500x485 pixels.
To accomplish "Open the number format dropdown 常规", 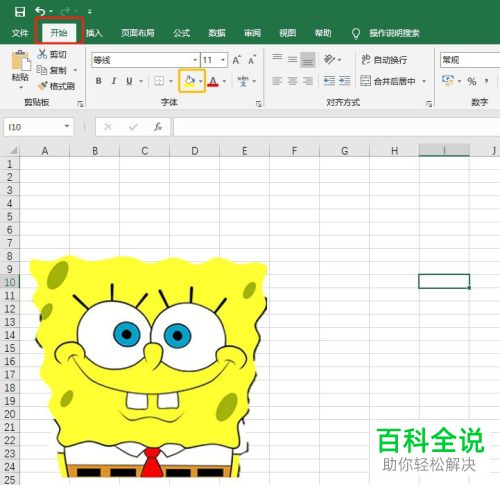I will pos(470,60).
